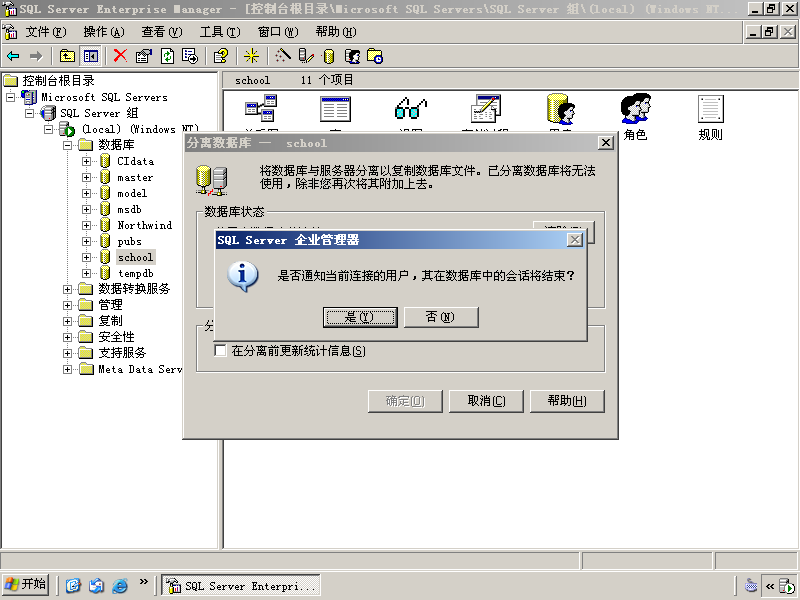
Task: Open the users icon in the right pane
Action: (561, 108)
